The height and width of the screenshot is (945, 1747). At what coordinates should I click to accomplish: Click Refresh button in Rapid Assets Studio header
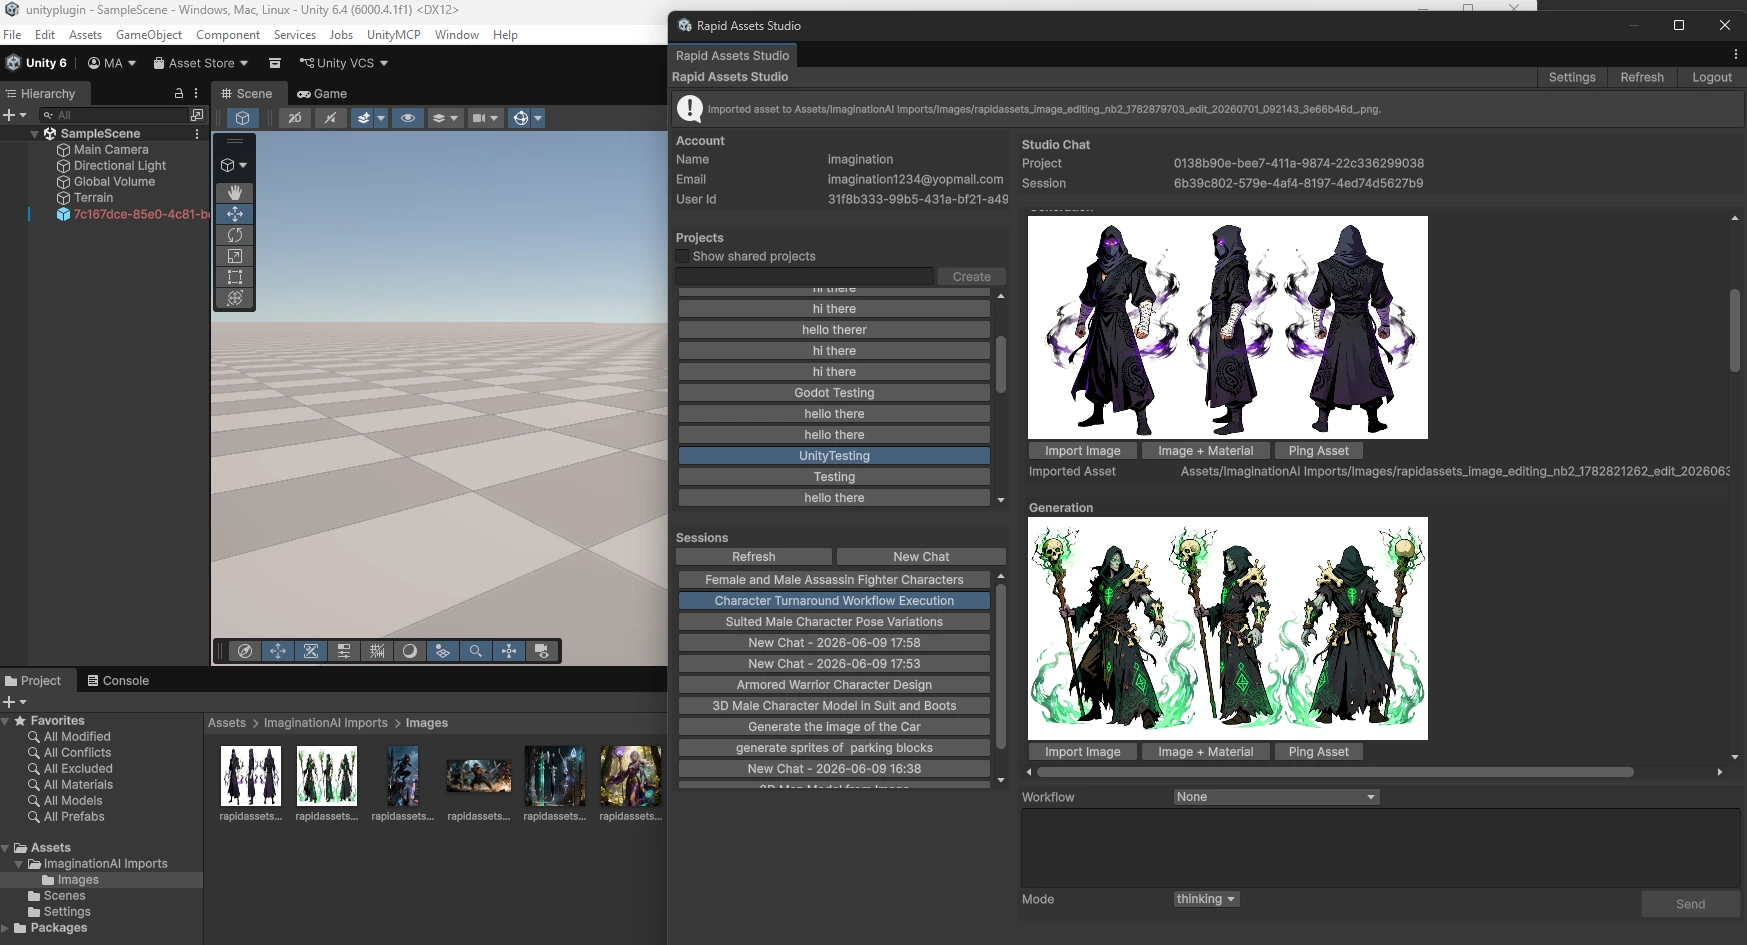[x=1642, y=77]
